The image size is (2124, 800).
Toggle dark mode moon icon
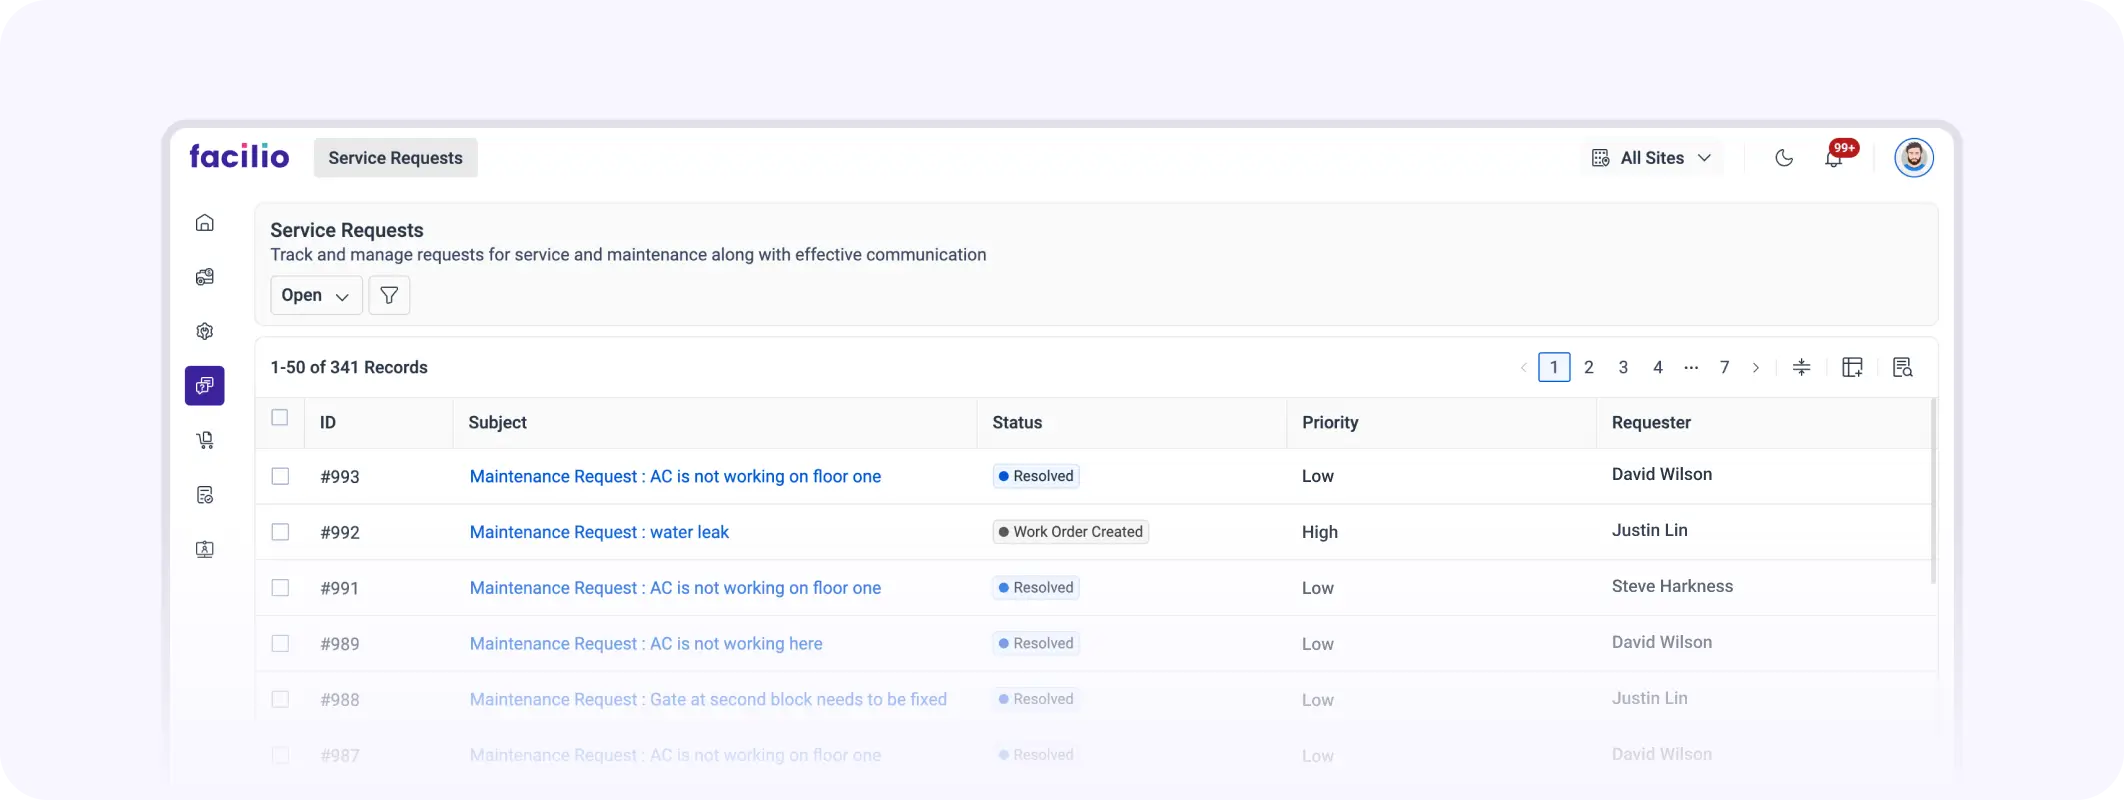point(1784,158)
